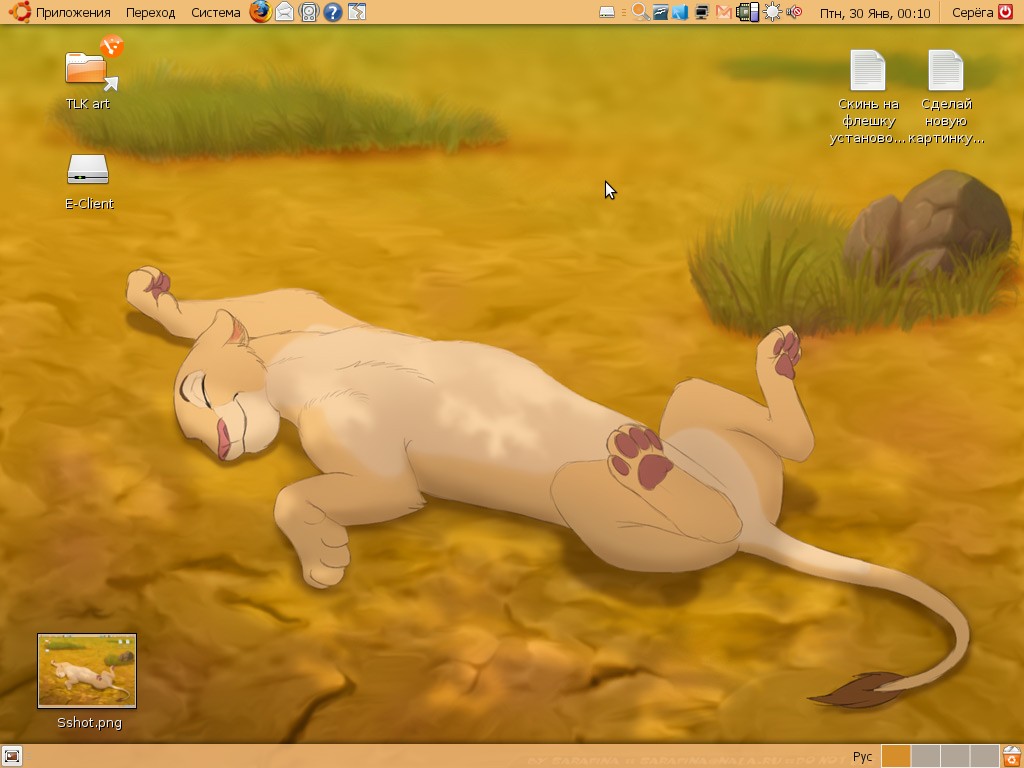Open the date and time calendar
1024x768 pixels.
pos(874,12)
